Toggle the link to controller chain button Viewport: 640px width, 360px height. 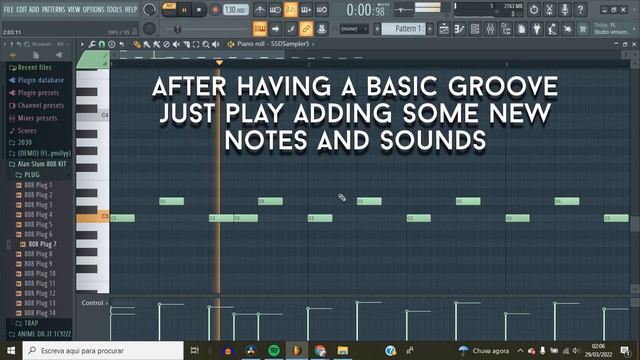[x=306, y=29]
